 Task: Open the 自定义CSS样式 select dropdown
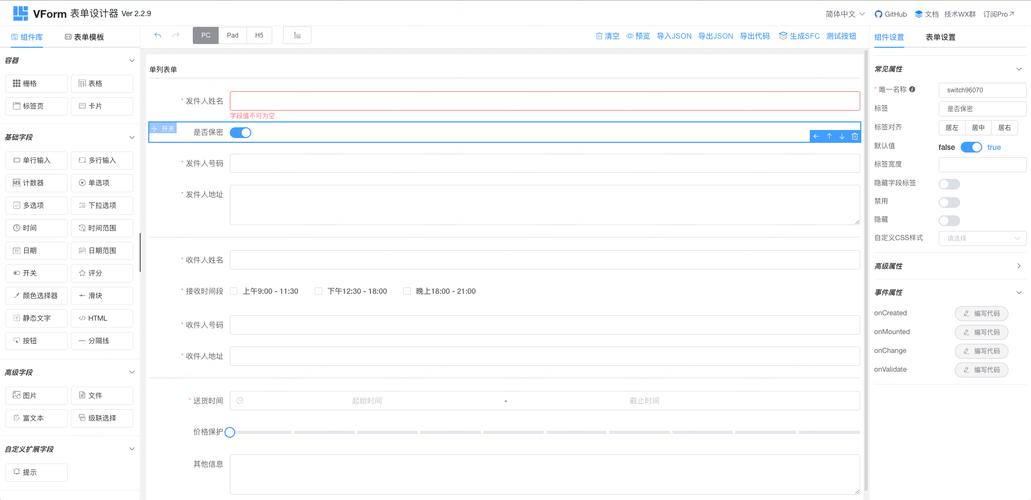[x=982, y=238]
